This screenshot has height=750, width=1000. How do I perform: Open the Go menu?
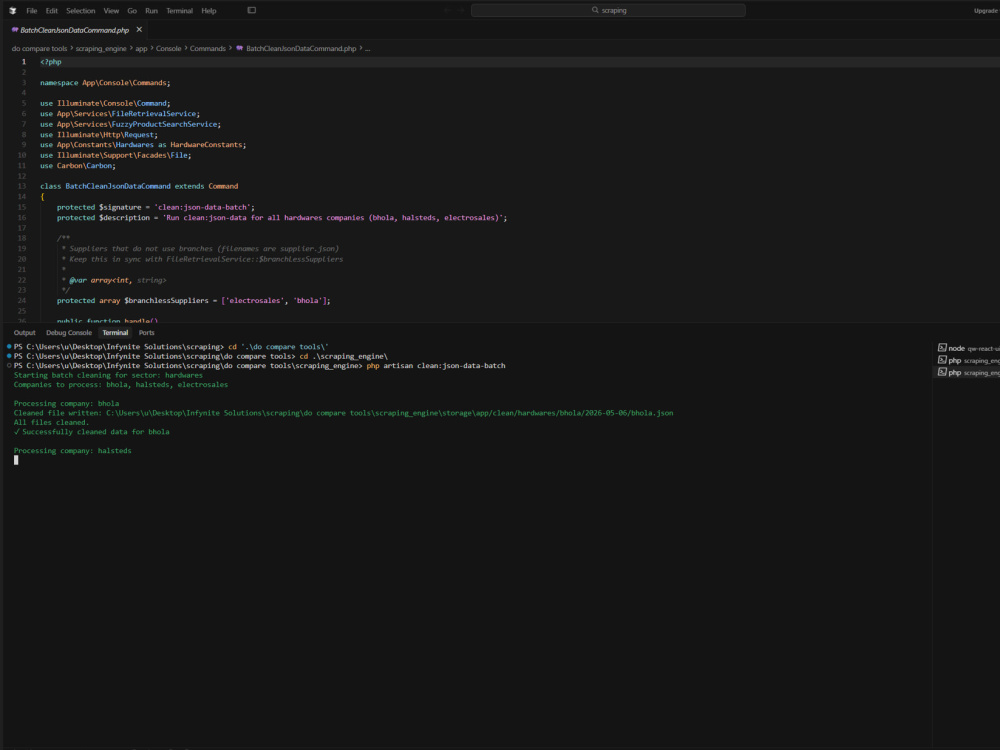tap(132, 11)
